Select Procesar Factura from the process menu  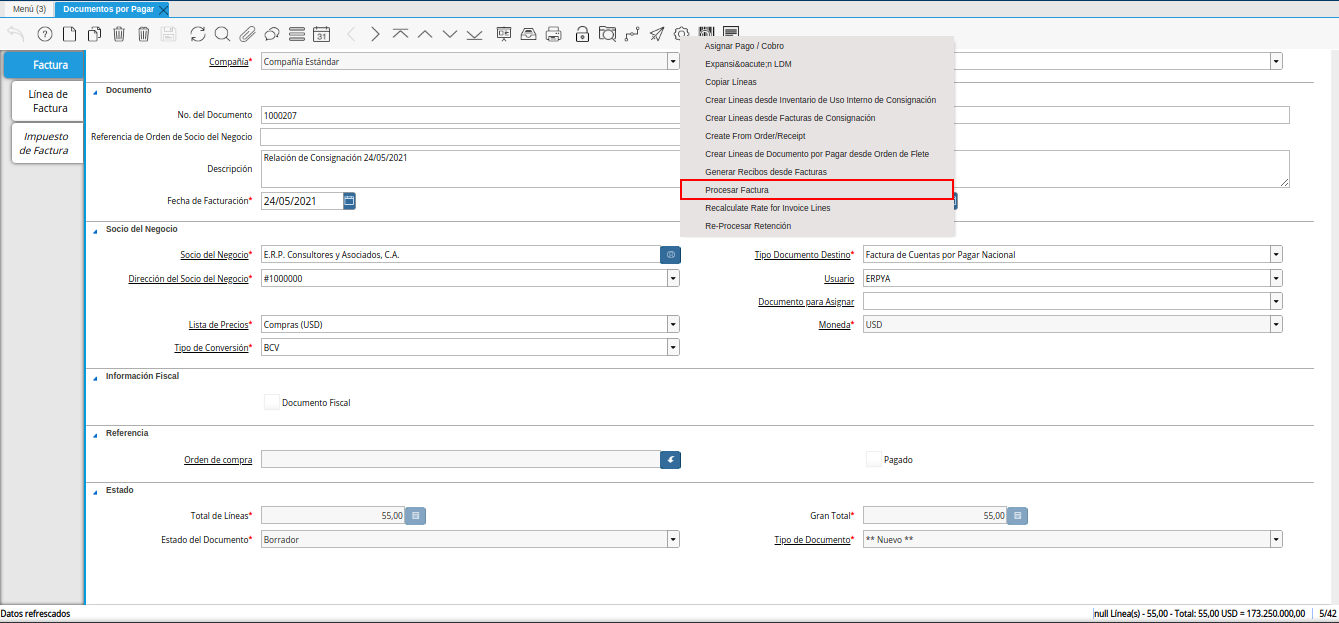click(737, 190)
